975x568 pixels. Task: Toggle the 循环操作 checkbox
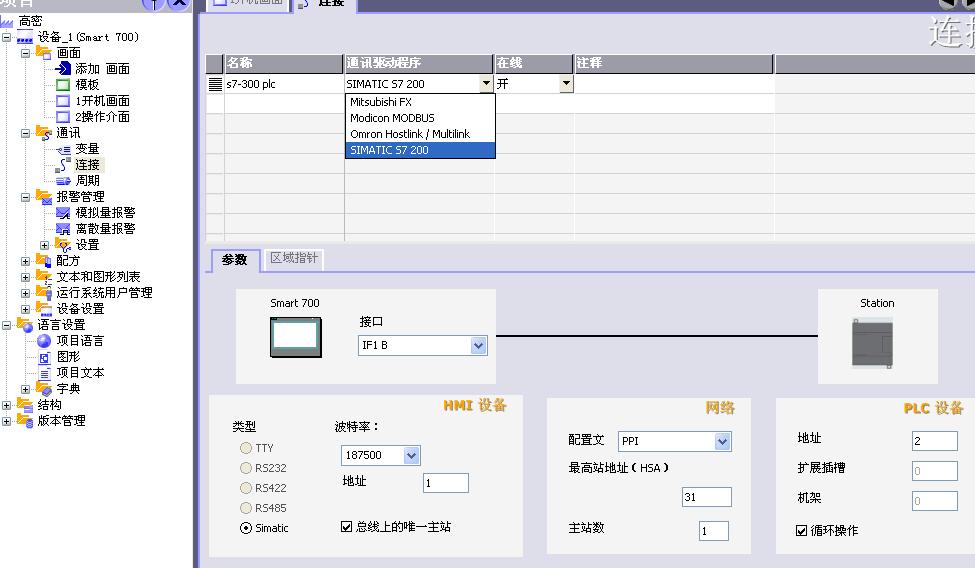pyautogui.click(x=802, y=531)
